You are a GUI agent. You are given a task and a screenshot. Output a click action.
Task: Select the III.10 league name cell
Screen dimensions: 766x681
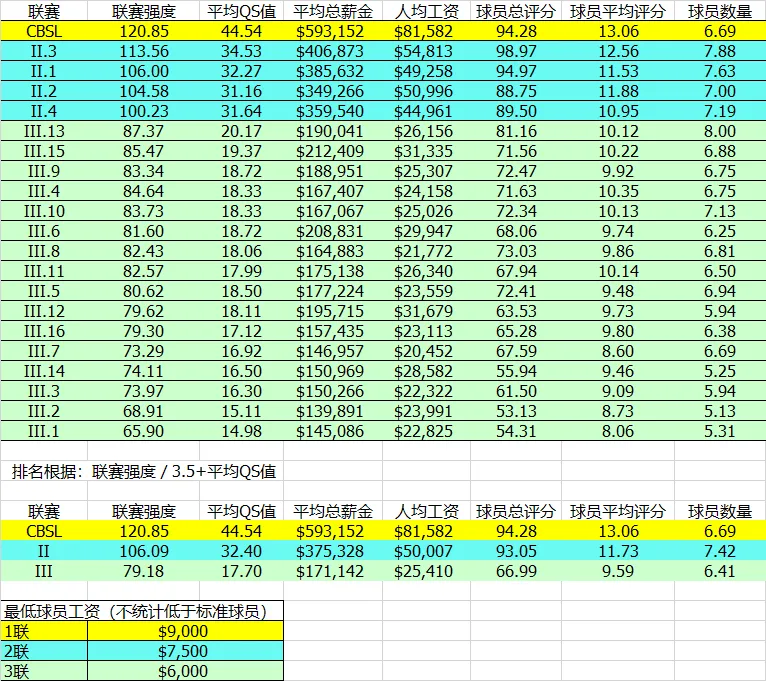point(44,210)
